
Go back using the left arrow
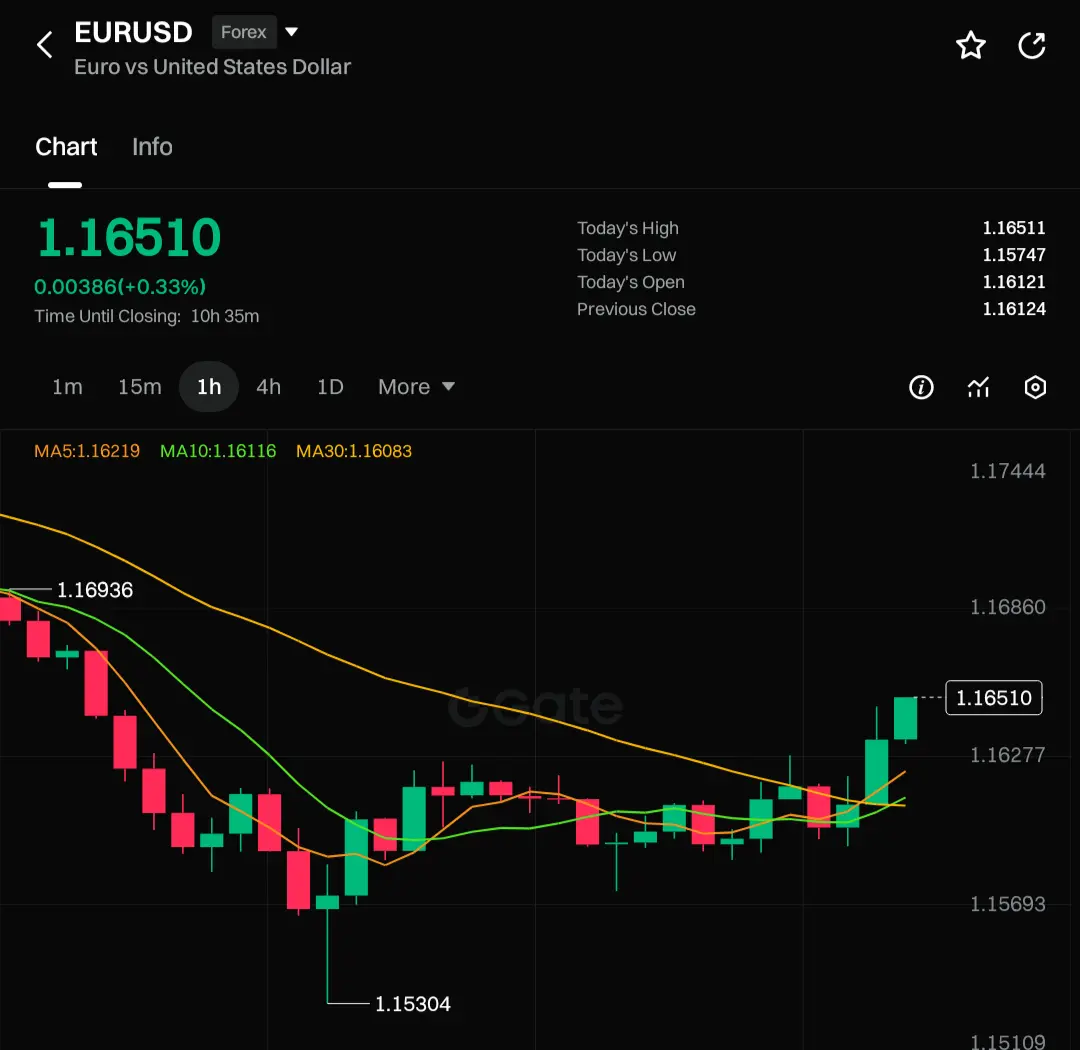tap(45, 45)
